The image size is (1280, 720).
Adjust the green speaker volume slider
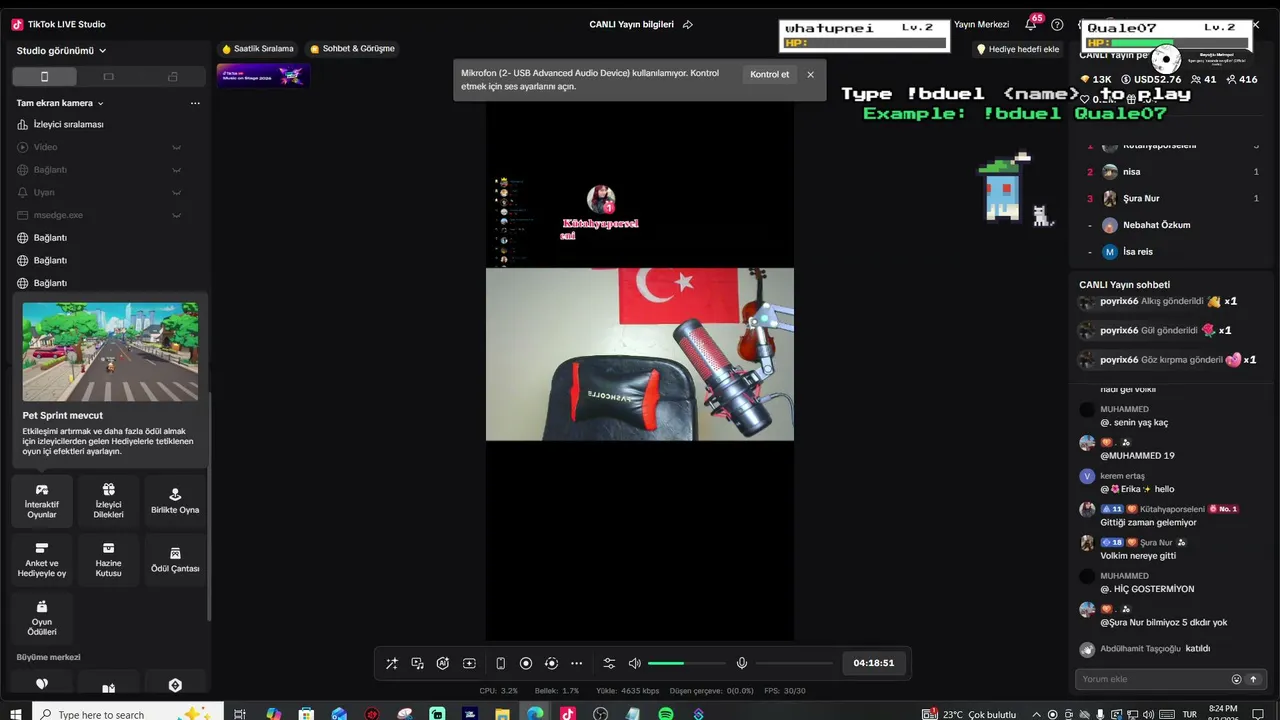point(686,663)
